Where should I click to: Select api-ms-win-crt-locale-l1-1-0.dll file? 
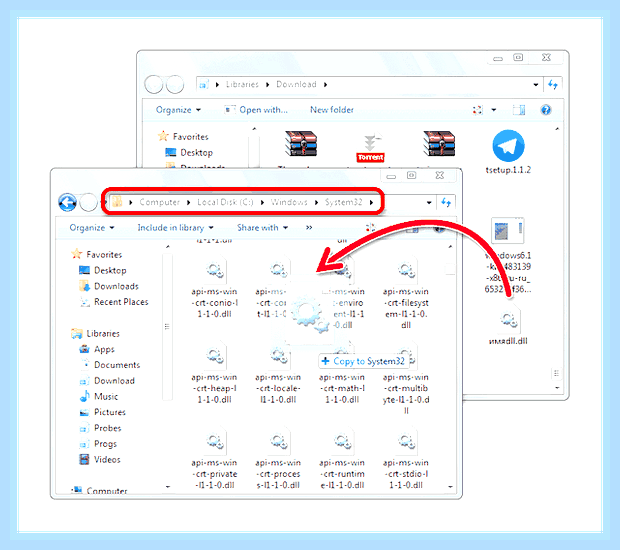[x=278, y=374]
